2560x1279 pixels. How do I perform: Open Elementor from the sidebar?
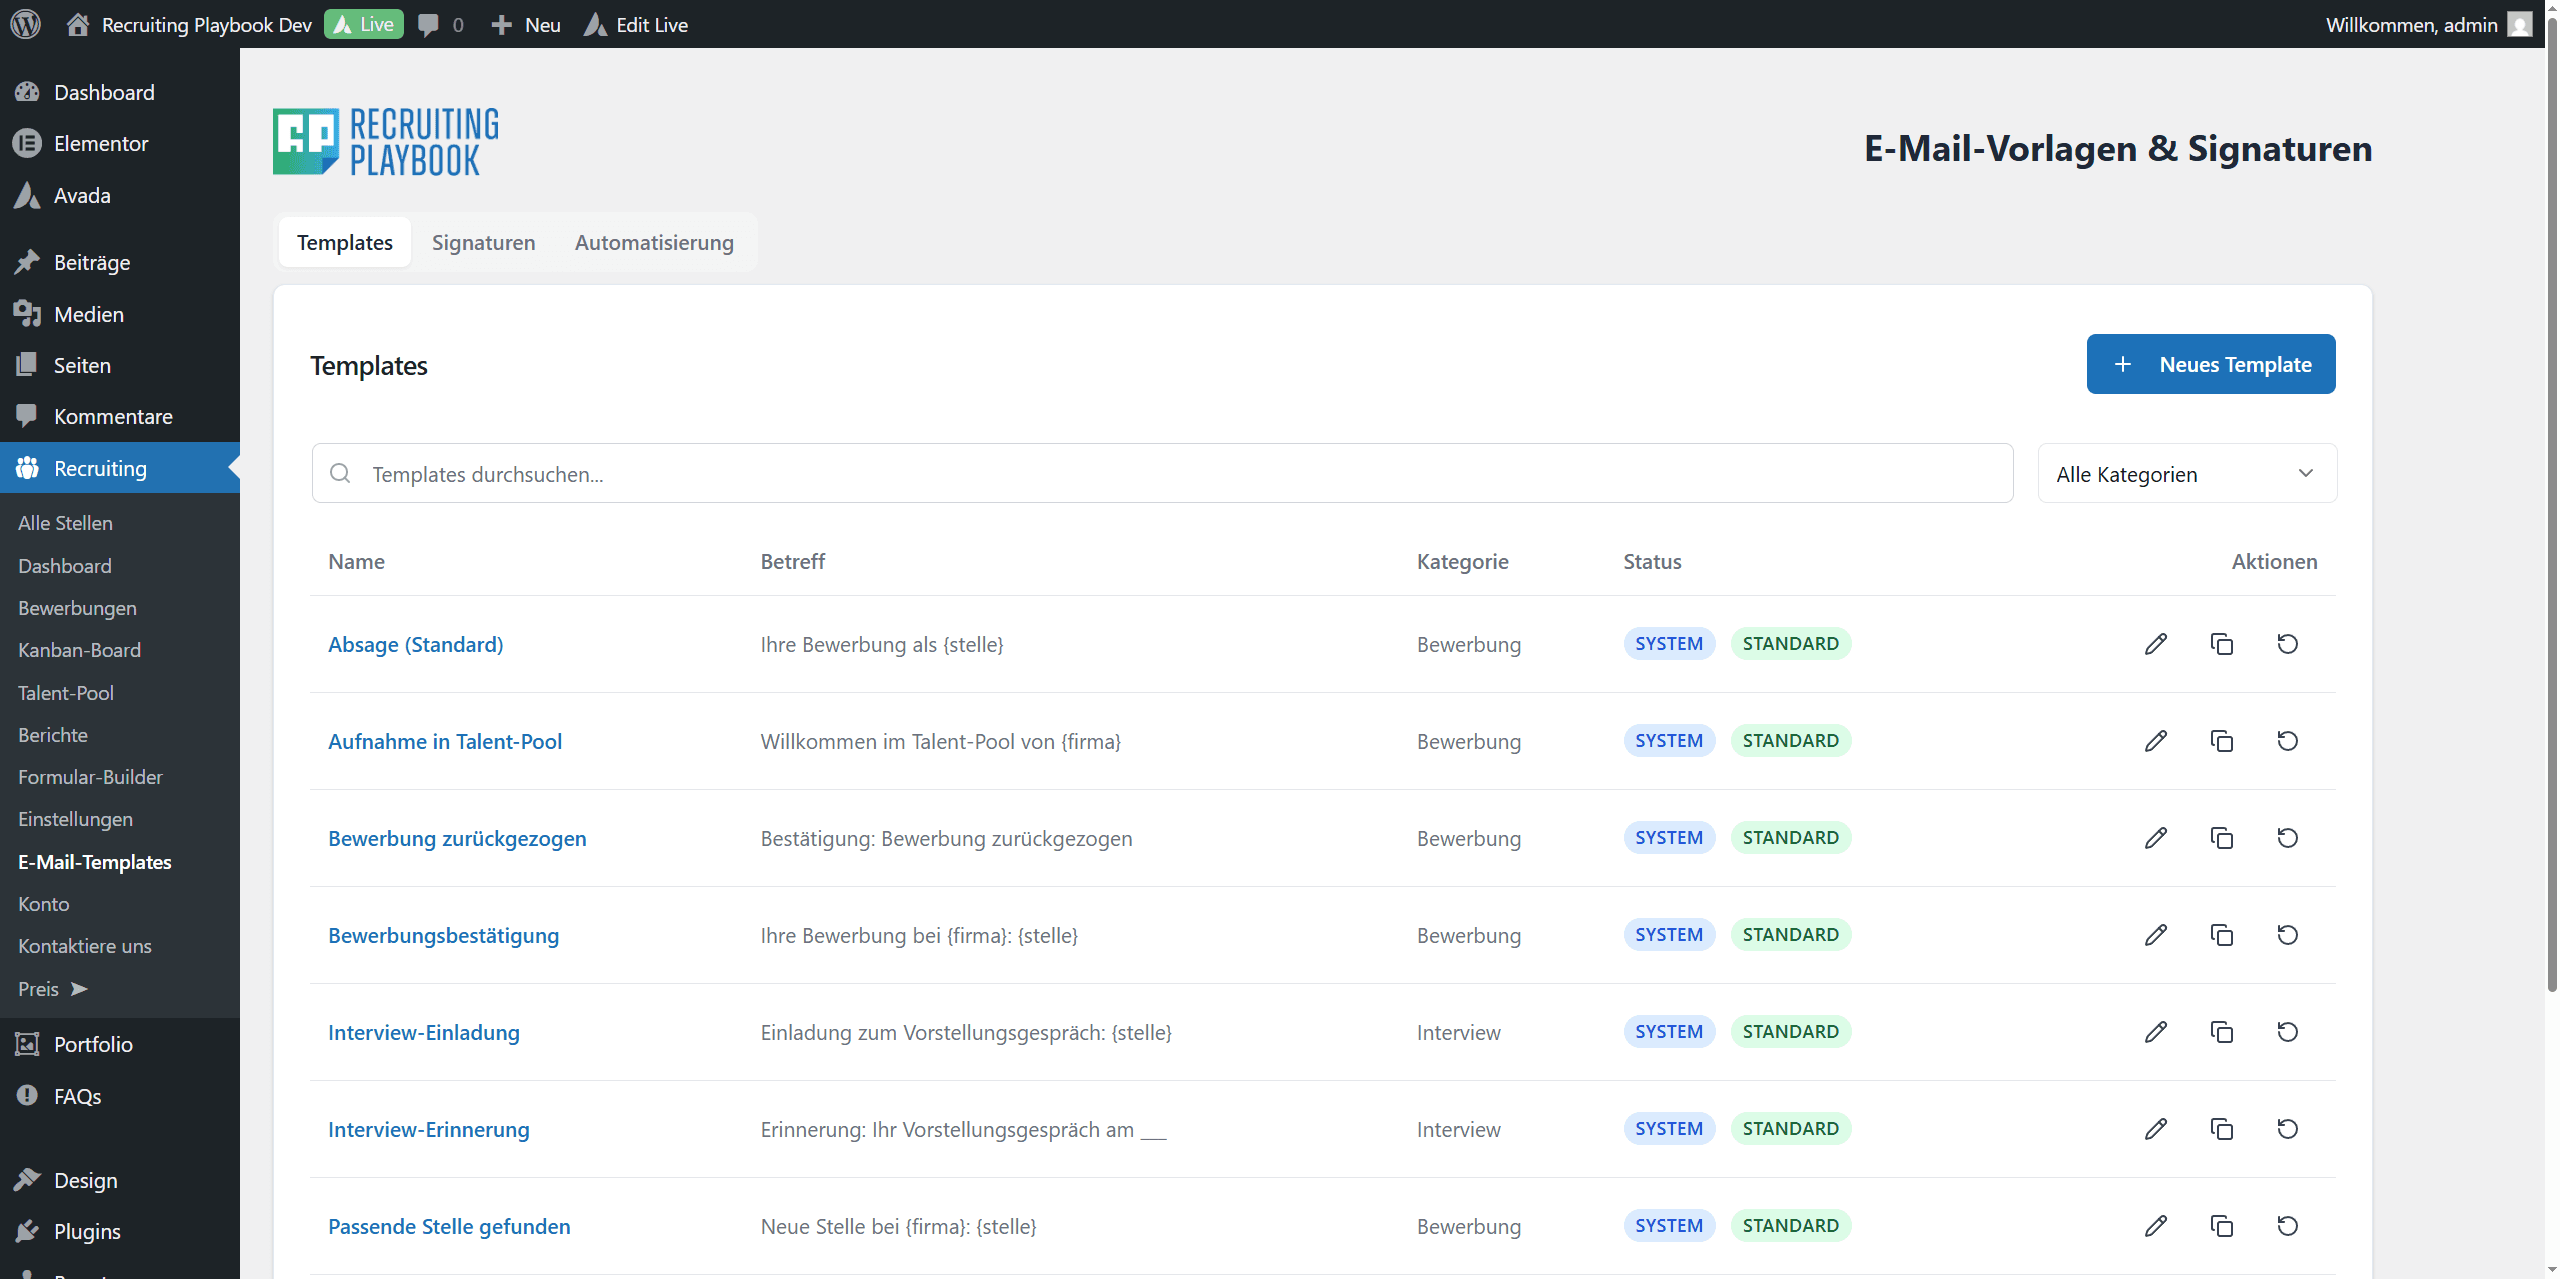(x=100, y=142)
